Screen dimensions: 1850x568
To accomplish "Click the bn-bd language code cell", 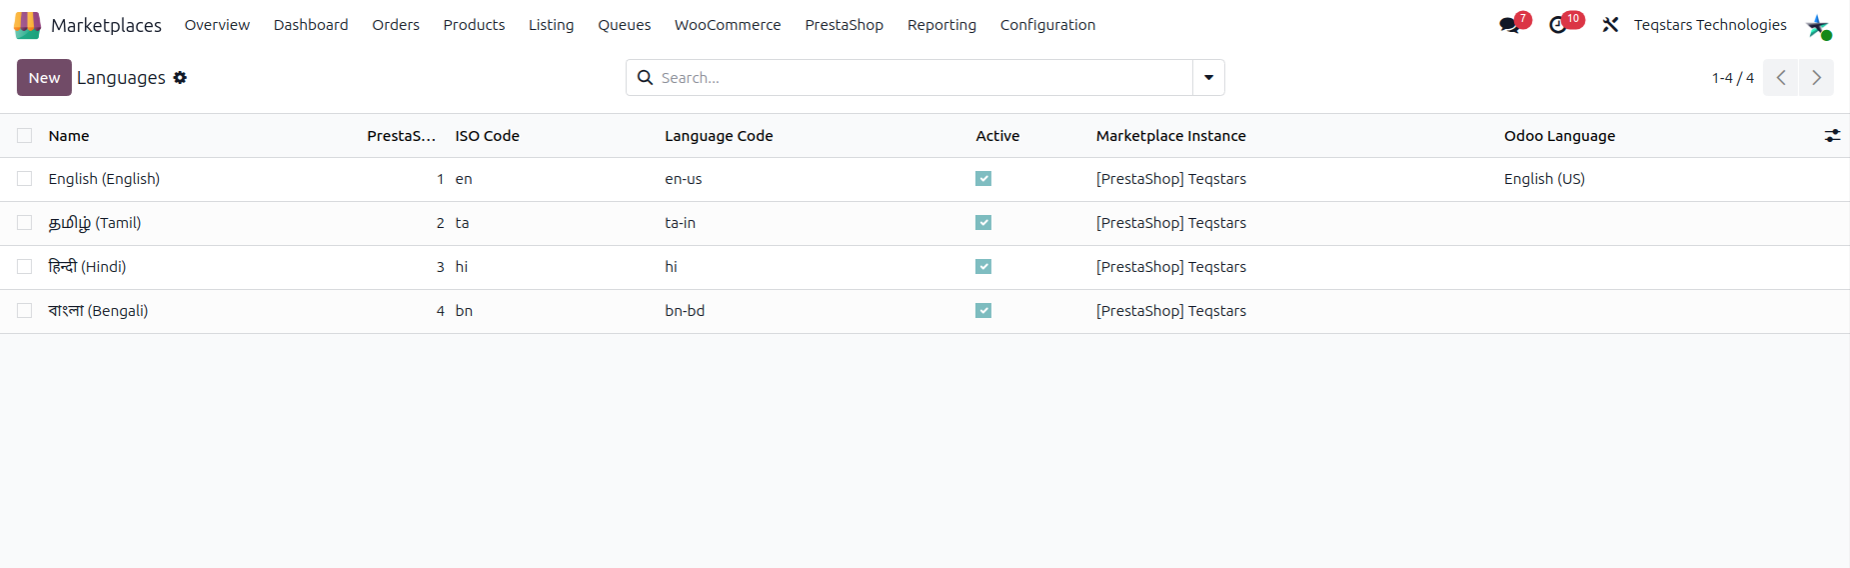I will pyautogui.click(x=685, y=311).
